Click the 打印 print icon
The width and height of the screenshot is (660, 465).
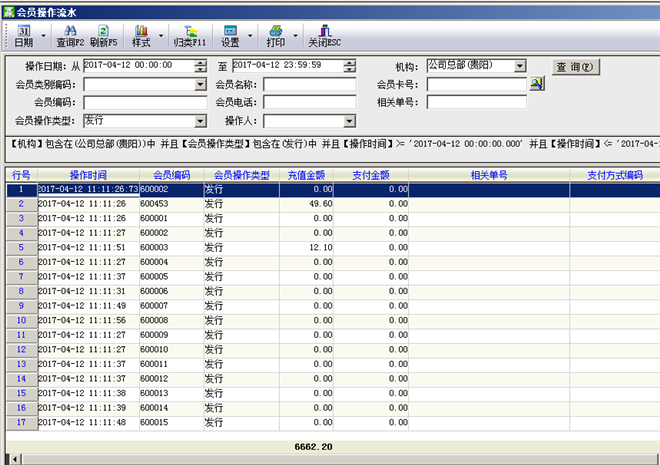coord(275,37)
